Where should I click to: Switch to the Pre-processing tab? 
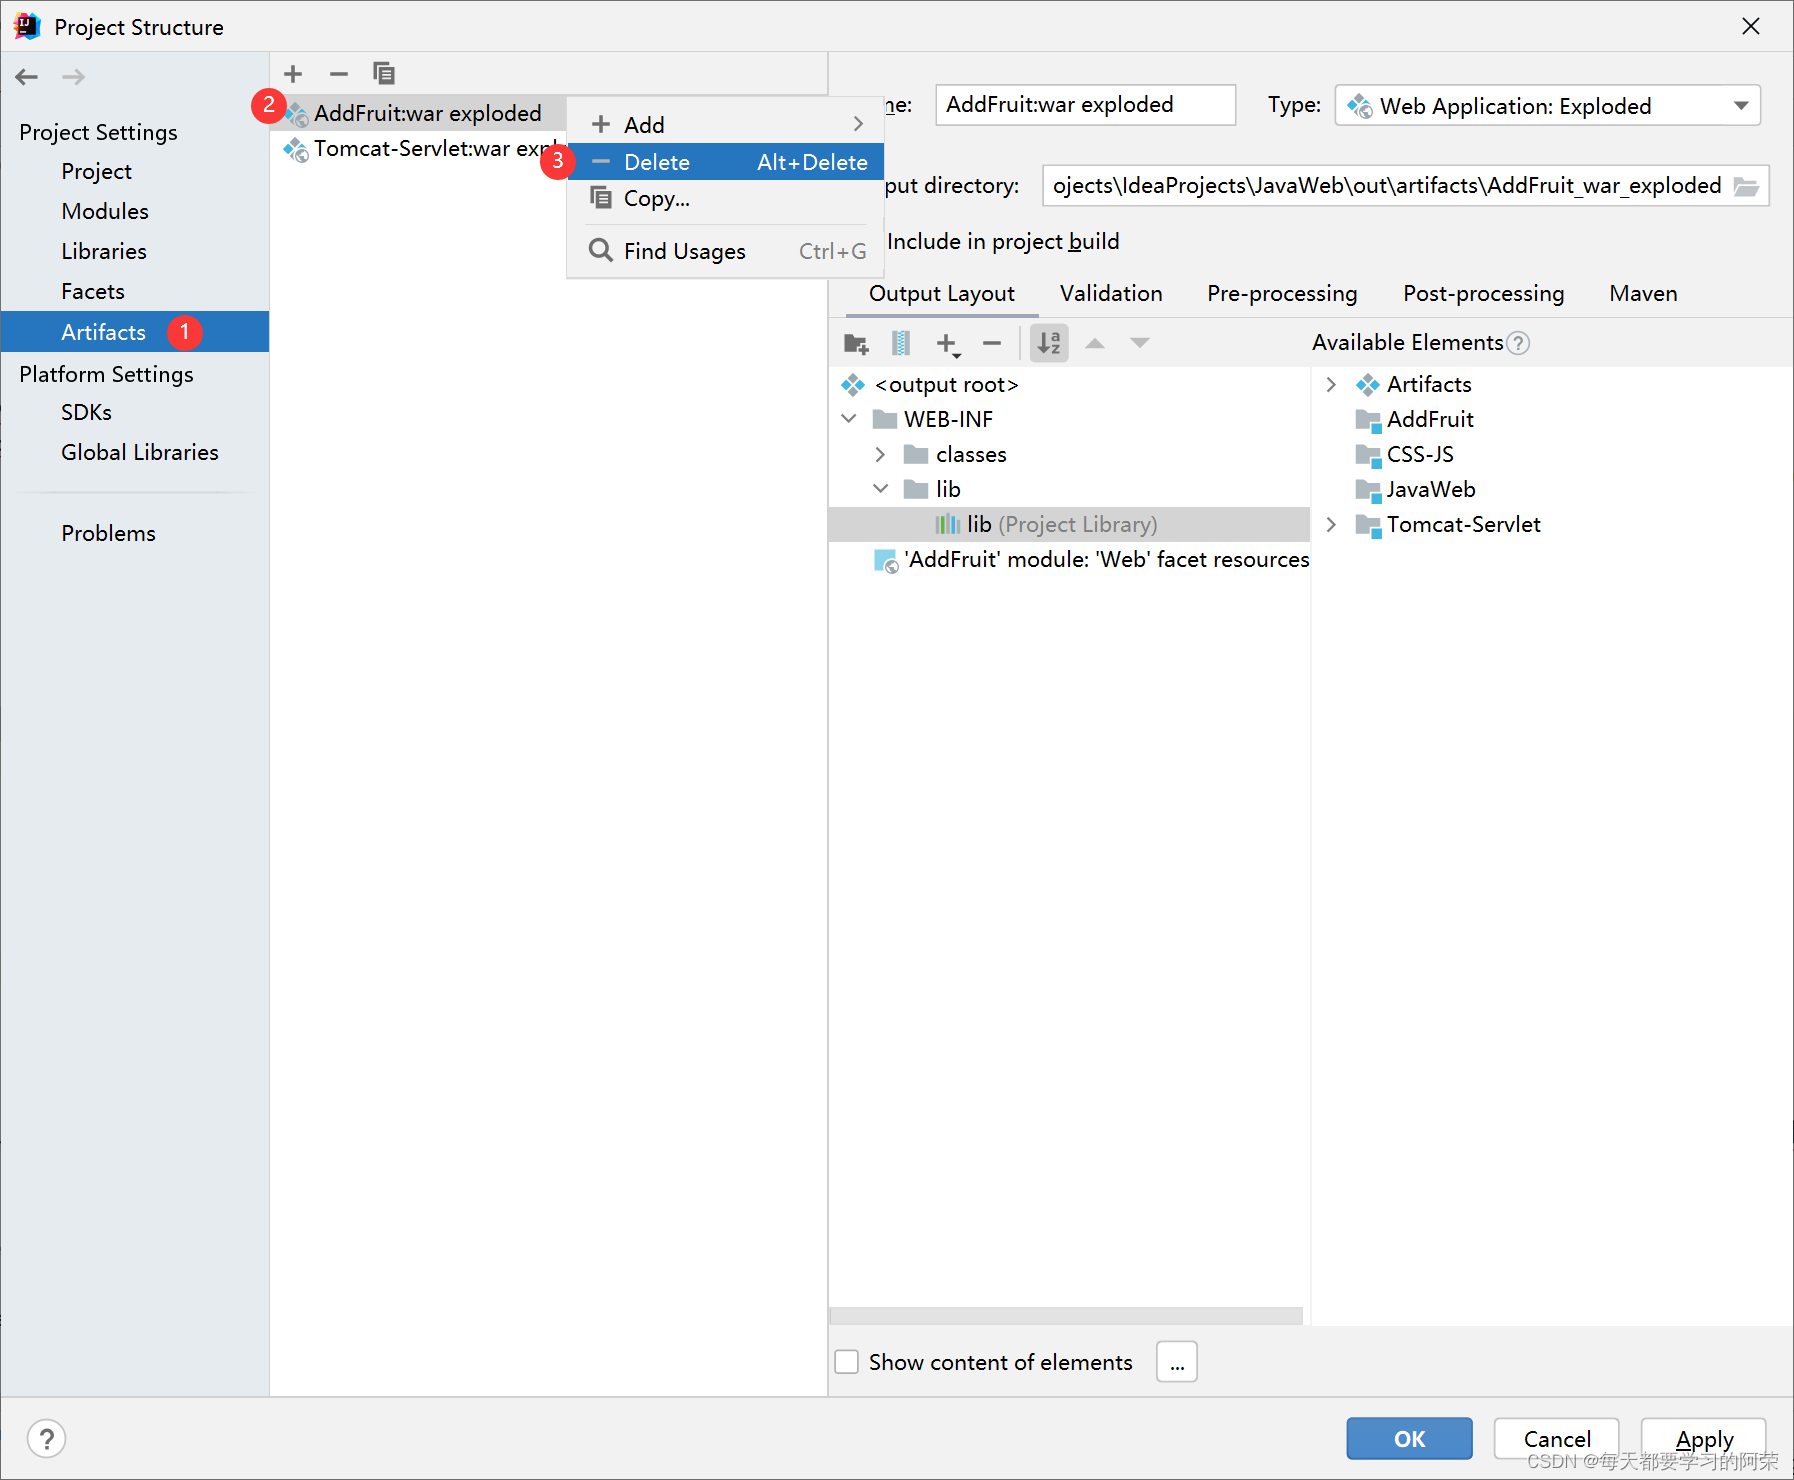click(x=1282, y=293)
